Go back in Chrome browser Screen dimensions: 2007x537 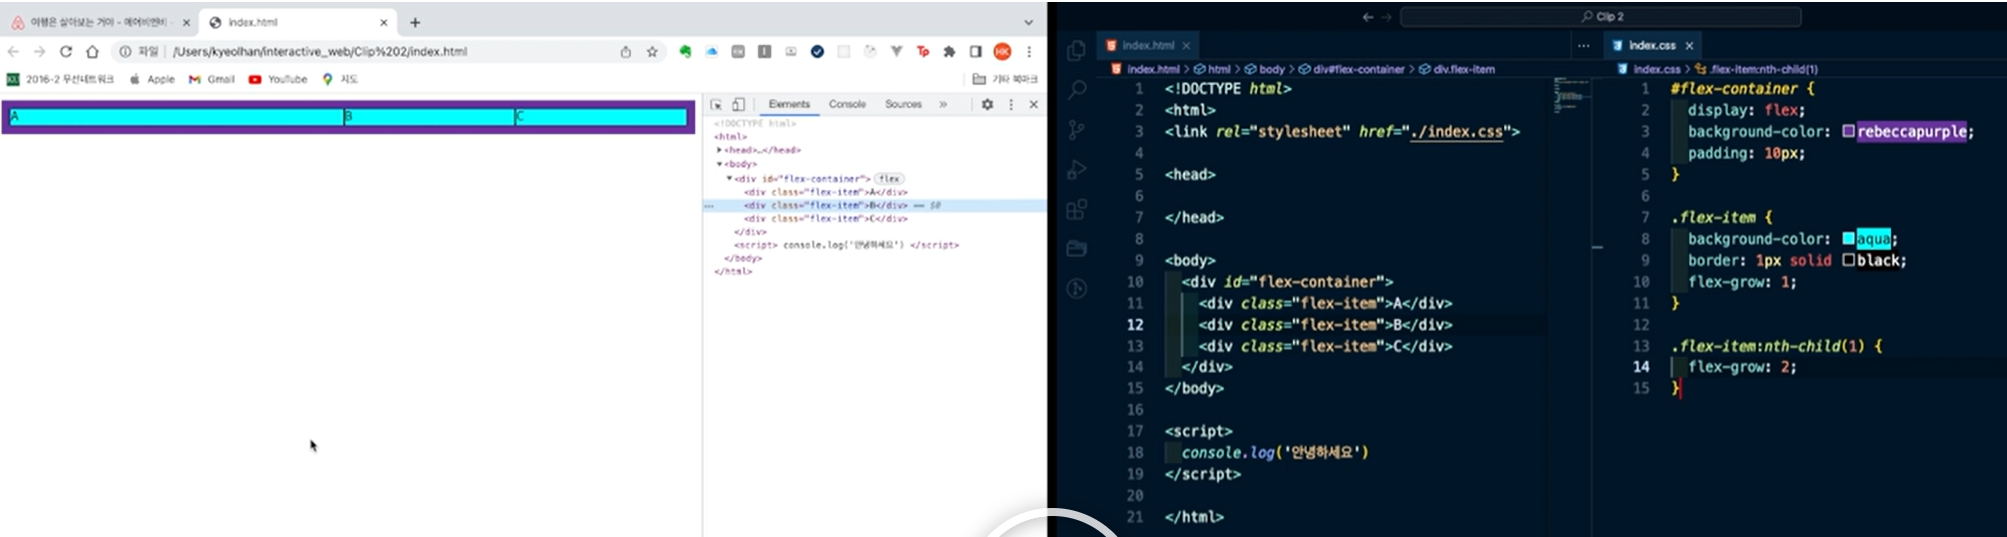13,52
